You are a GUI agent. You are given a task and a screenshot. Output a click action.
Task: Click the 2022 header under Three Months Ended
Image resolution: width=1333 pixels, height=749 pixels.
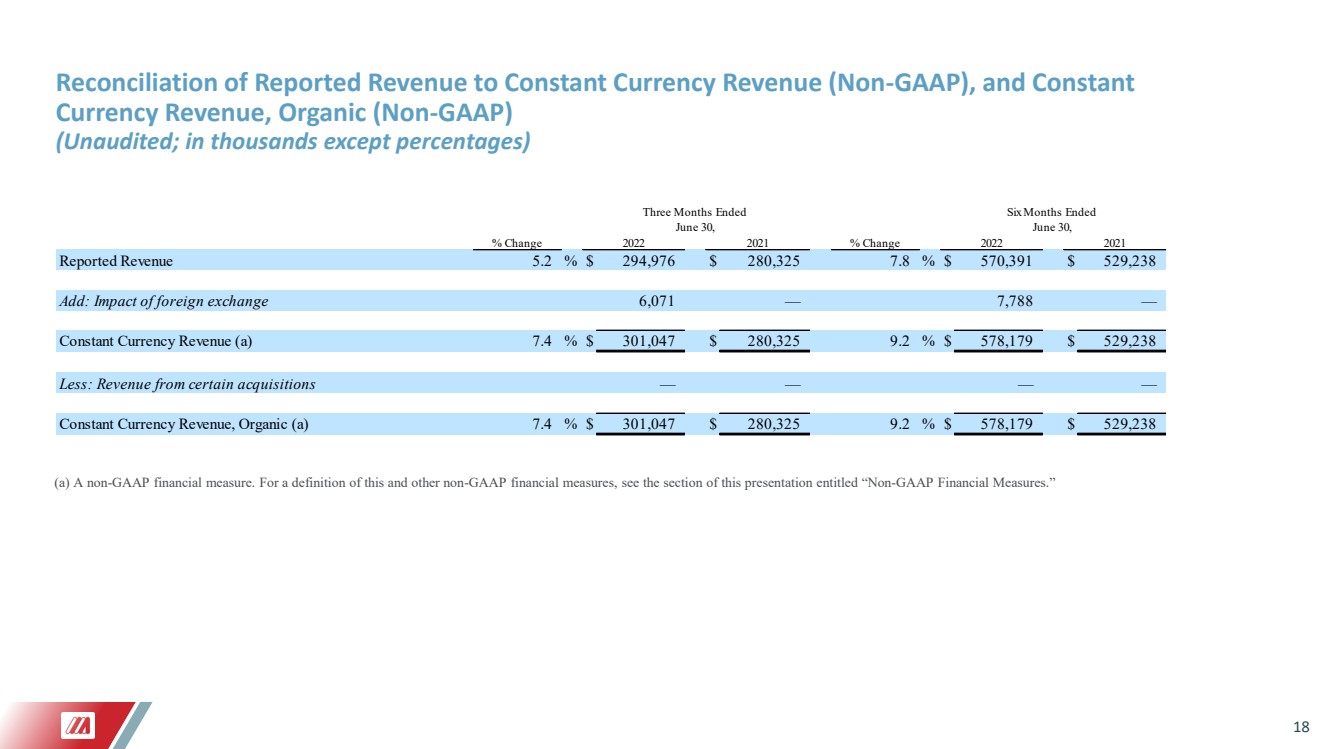tap(633, 243)
